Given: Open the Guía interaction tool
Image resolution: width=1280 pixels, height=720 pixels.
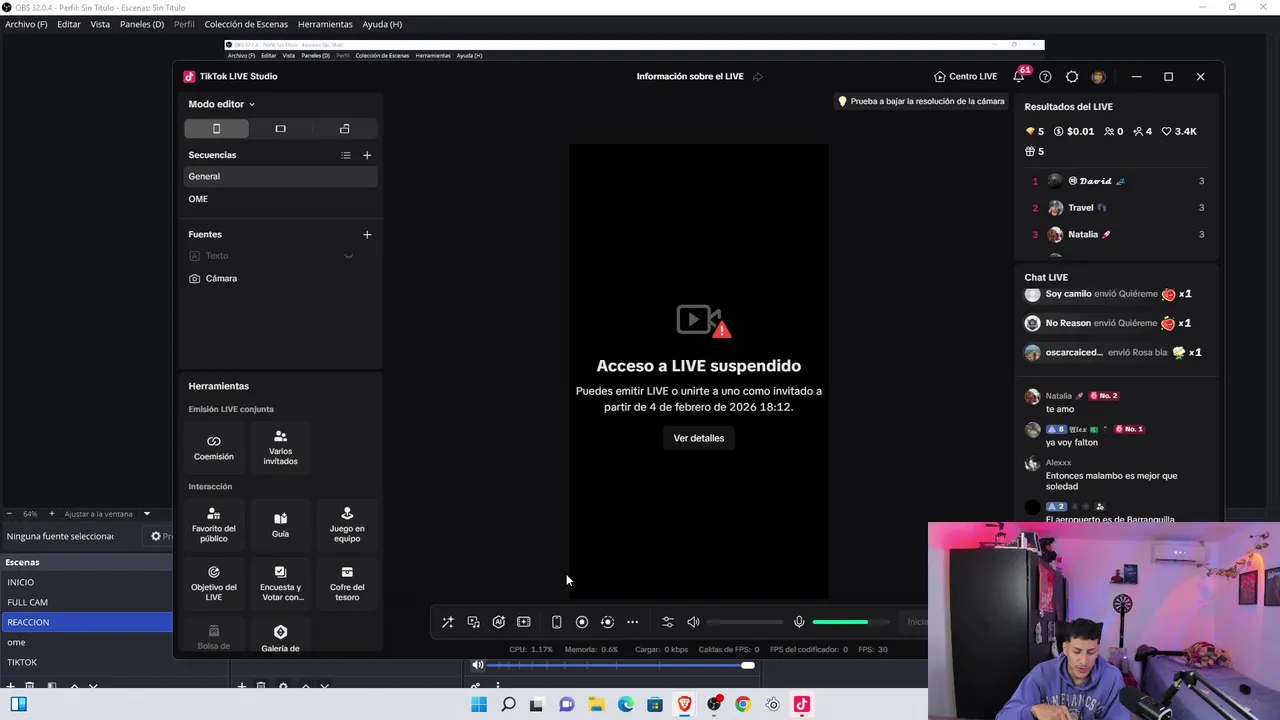Looking at the screenshot, I should pyautogui.click(x=280, y=525).
